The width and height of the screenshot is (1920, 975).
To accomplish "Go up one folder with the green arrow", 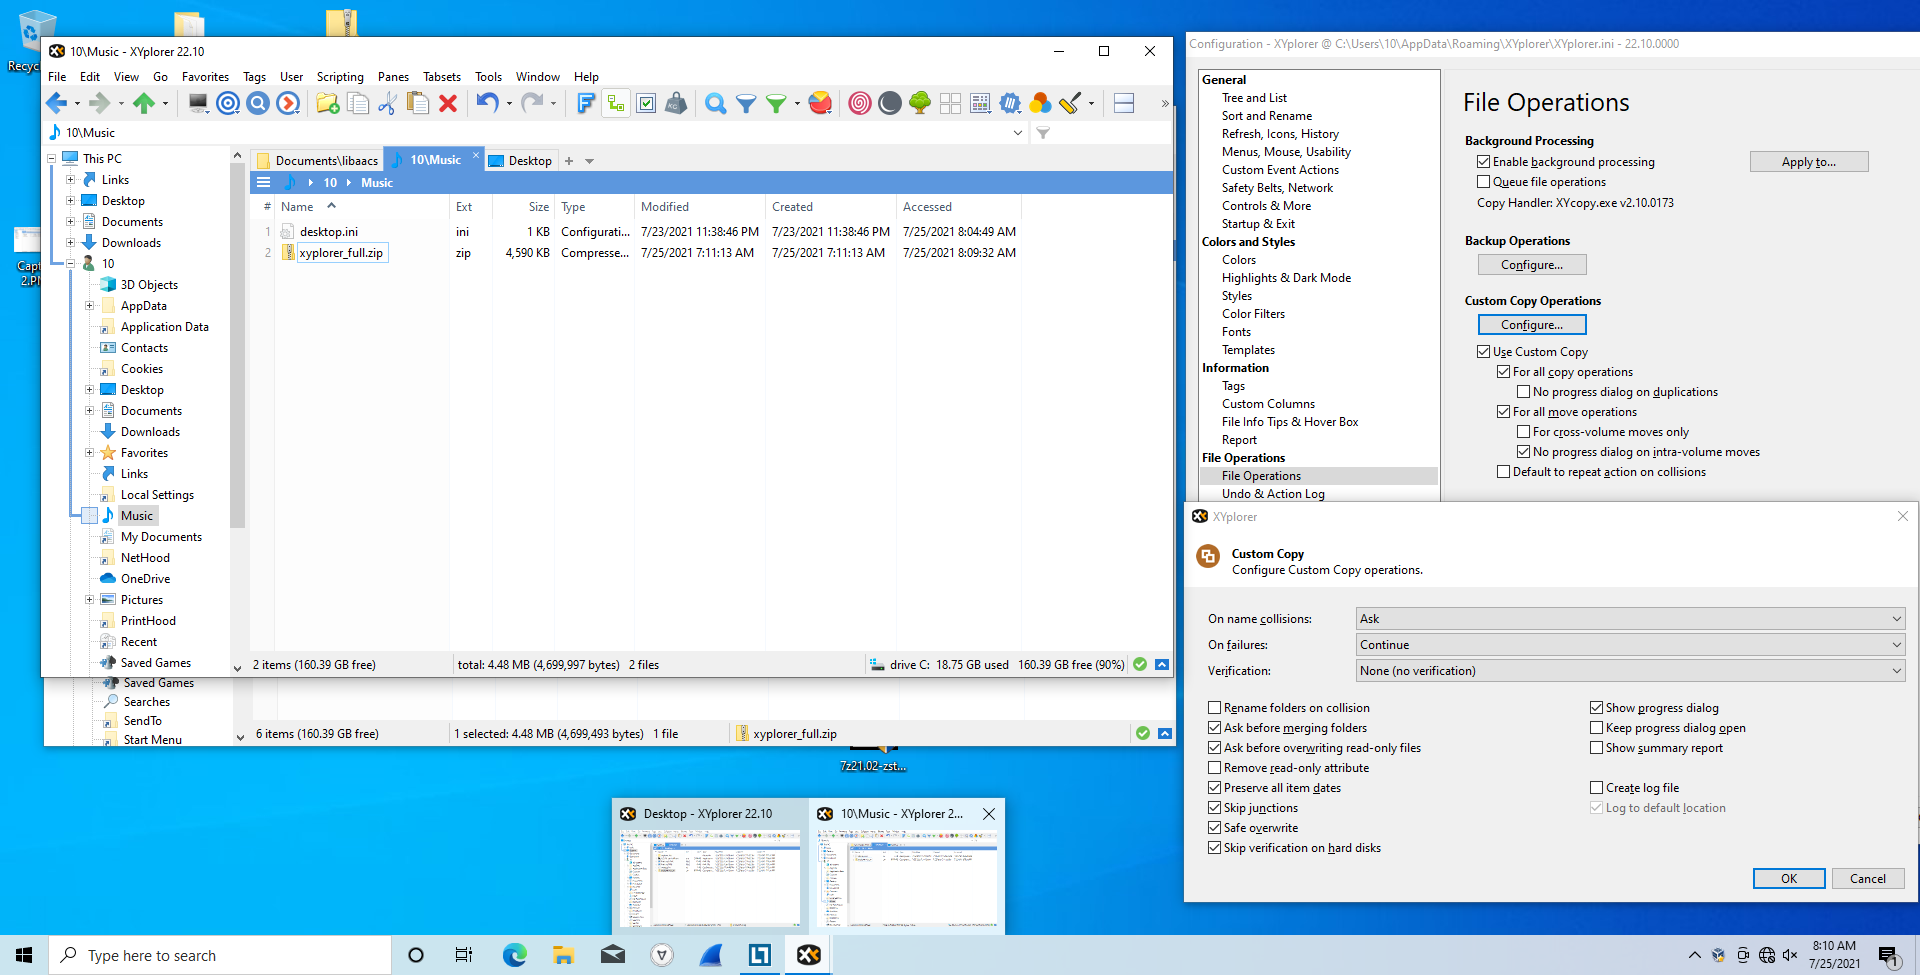I will [144, 103].
